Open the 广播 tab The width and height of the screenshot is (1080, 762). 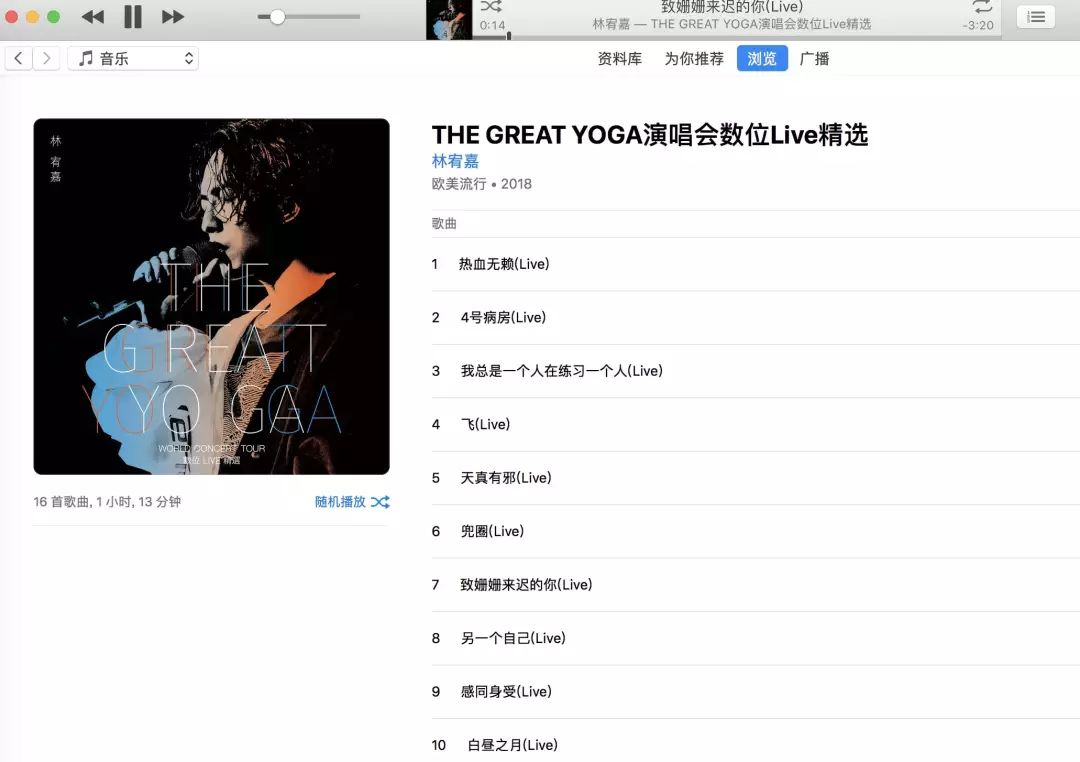click(x=814, y=59)
